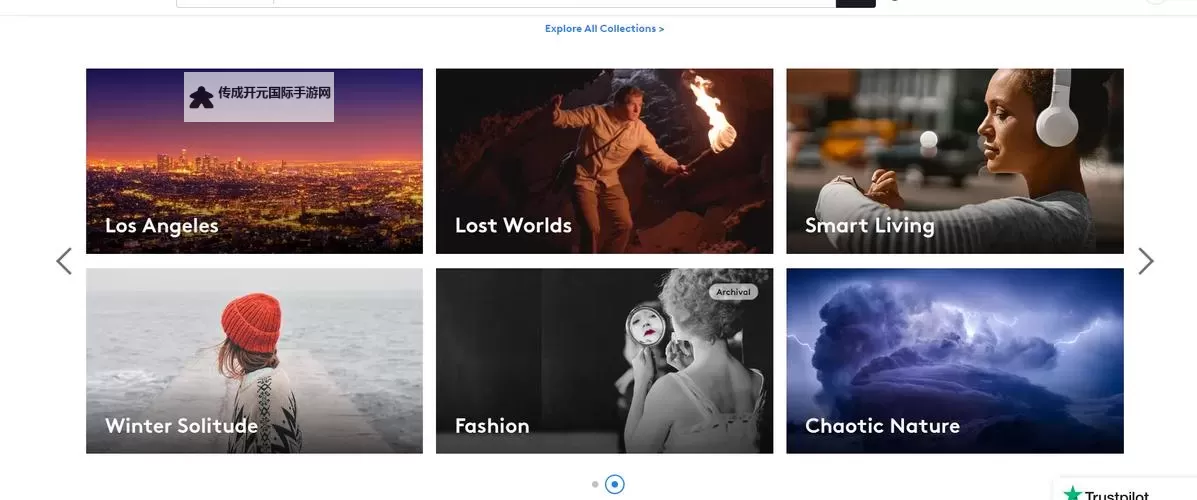Screen dimensions: 1197x500
Task: Show next collections with right arrow
Action: pos(1145,261)
